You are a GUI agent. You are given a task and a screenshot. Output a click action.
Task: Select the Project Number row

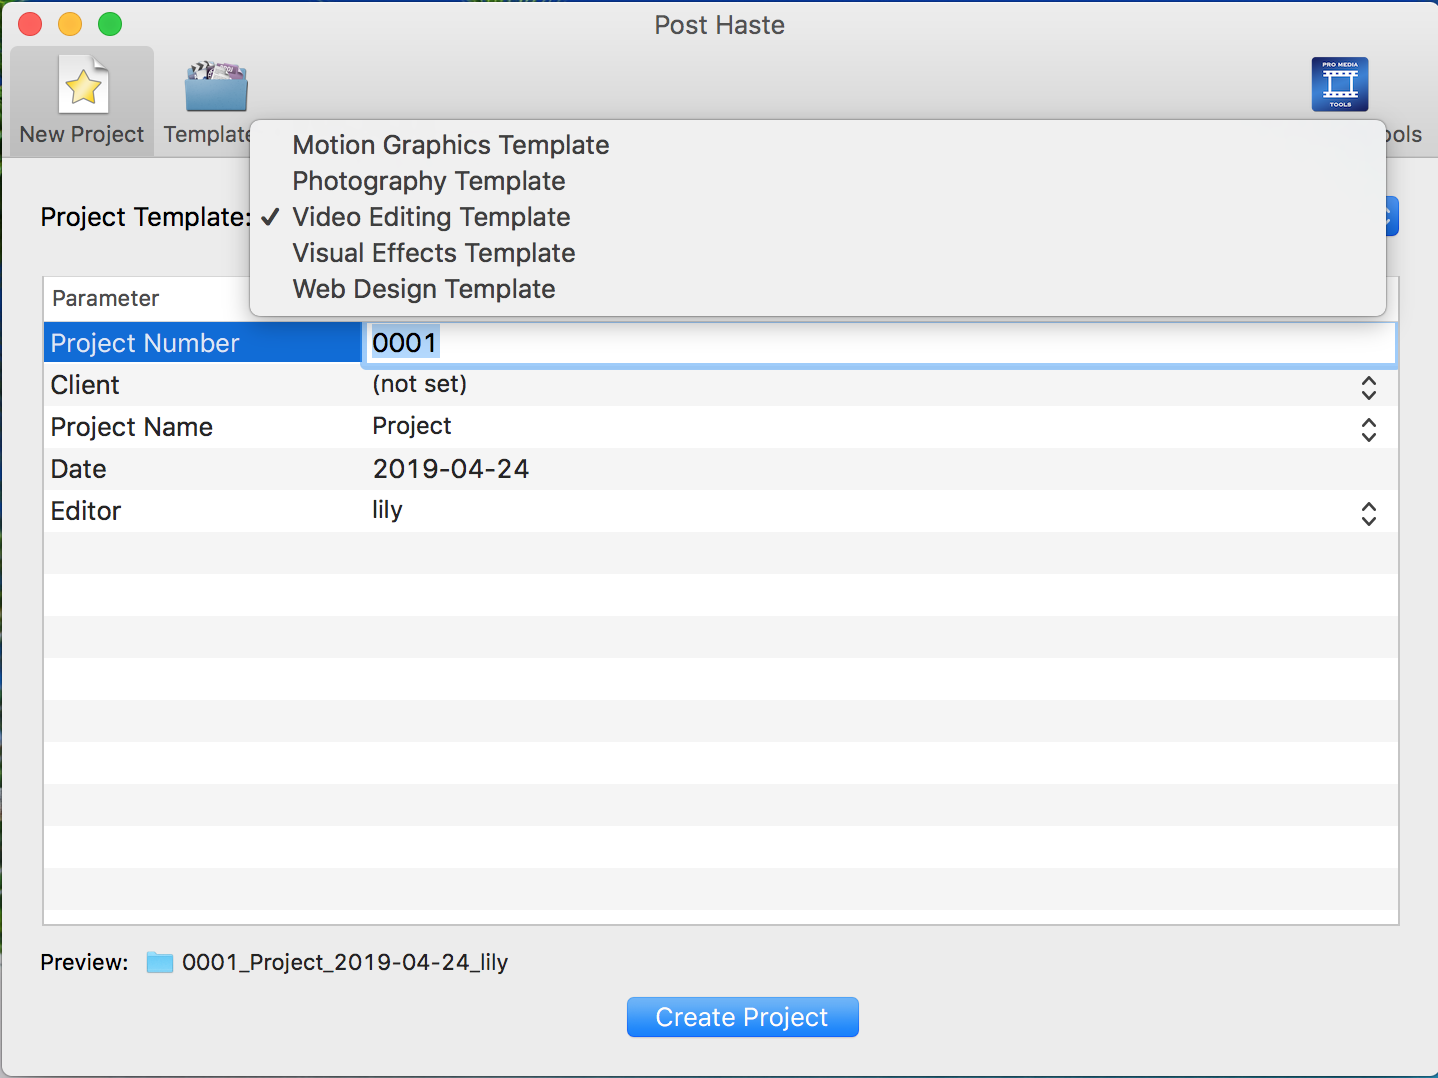[x=202, y=343]
